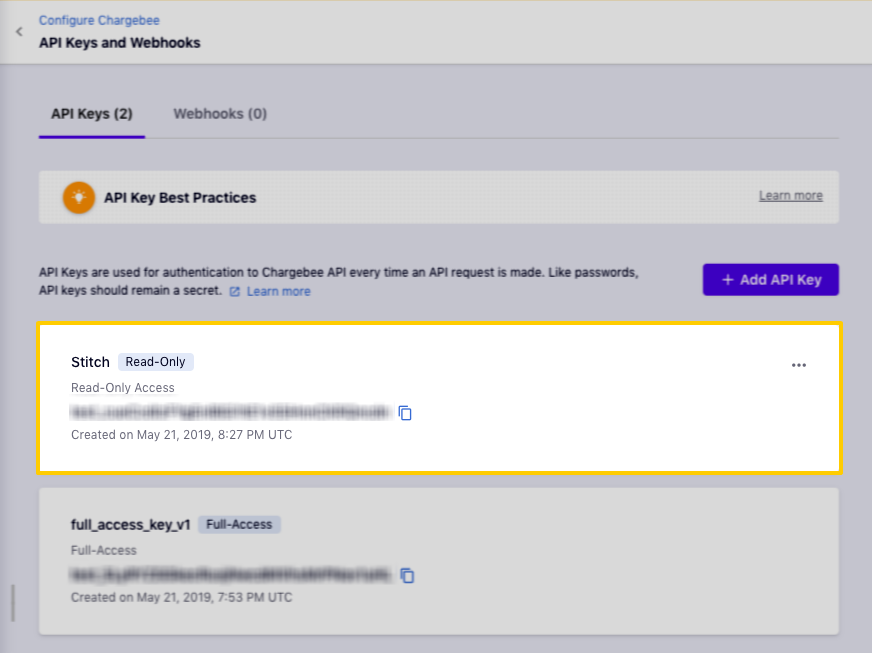Copy the full_access_key_v1 API key
Image resolution: width=872 pixels, height=653 pixels.
pos(407,575)
